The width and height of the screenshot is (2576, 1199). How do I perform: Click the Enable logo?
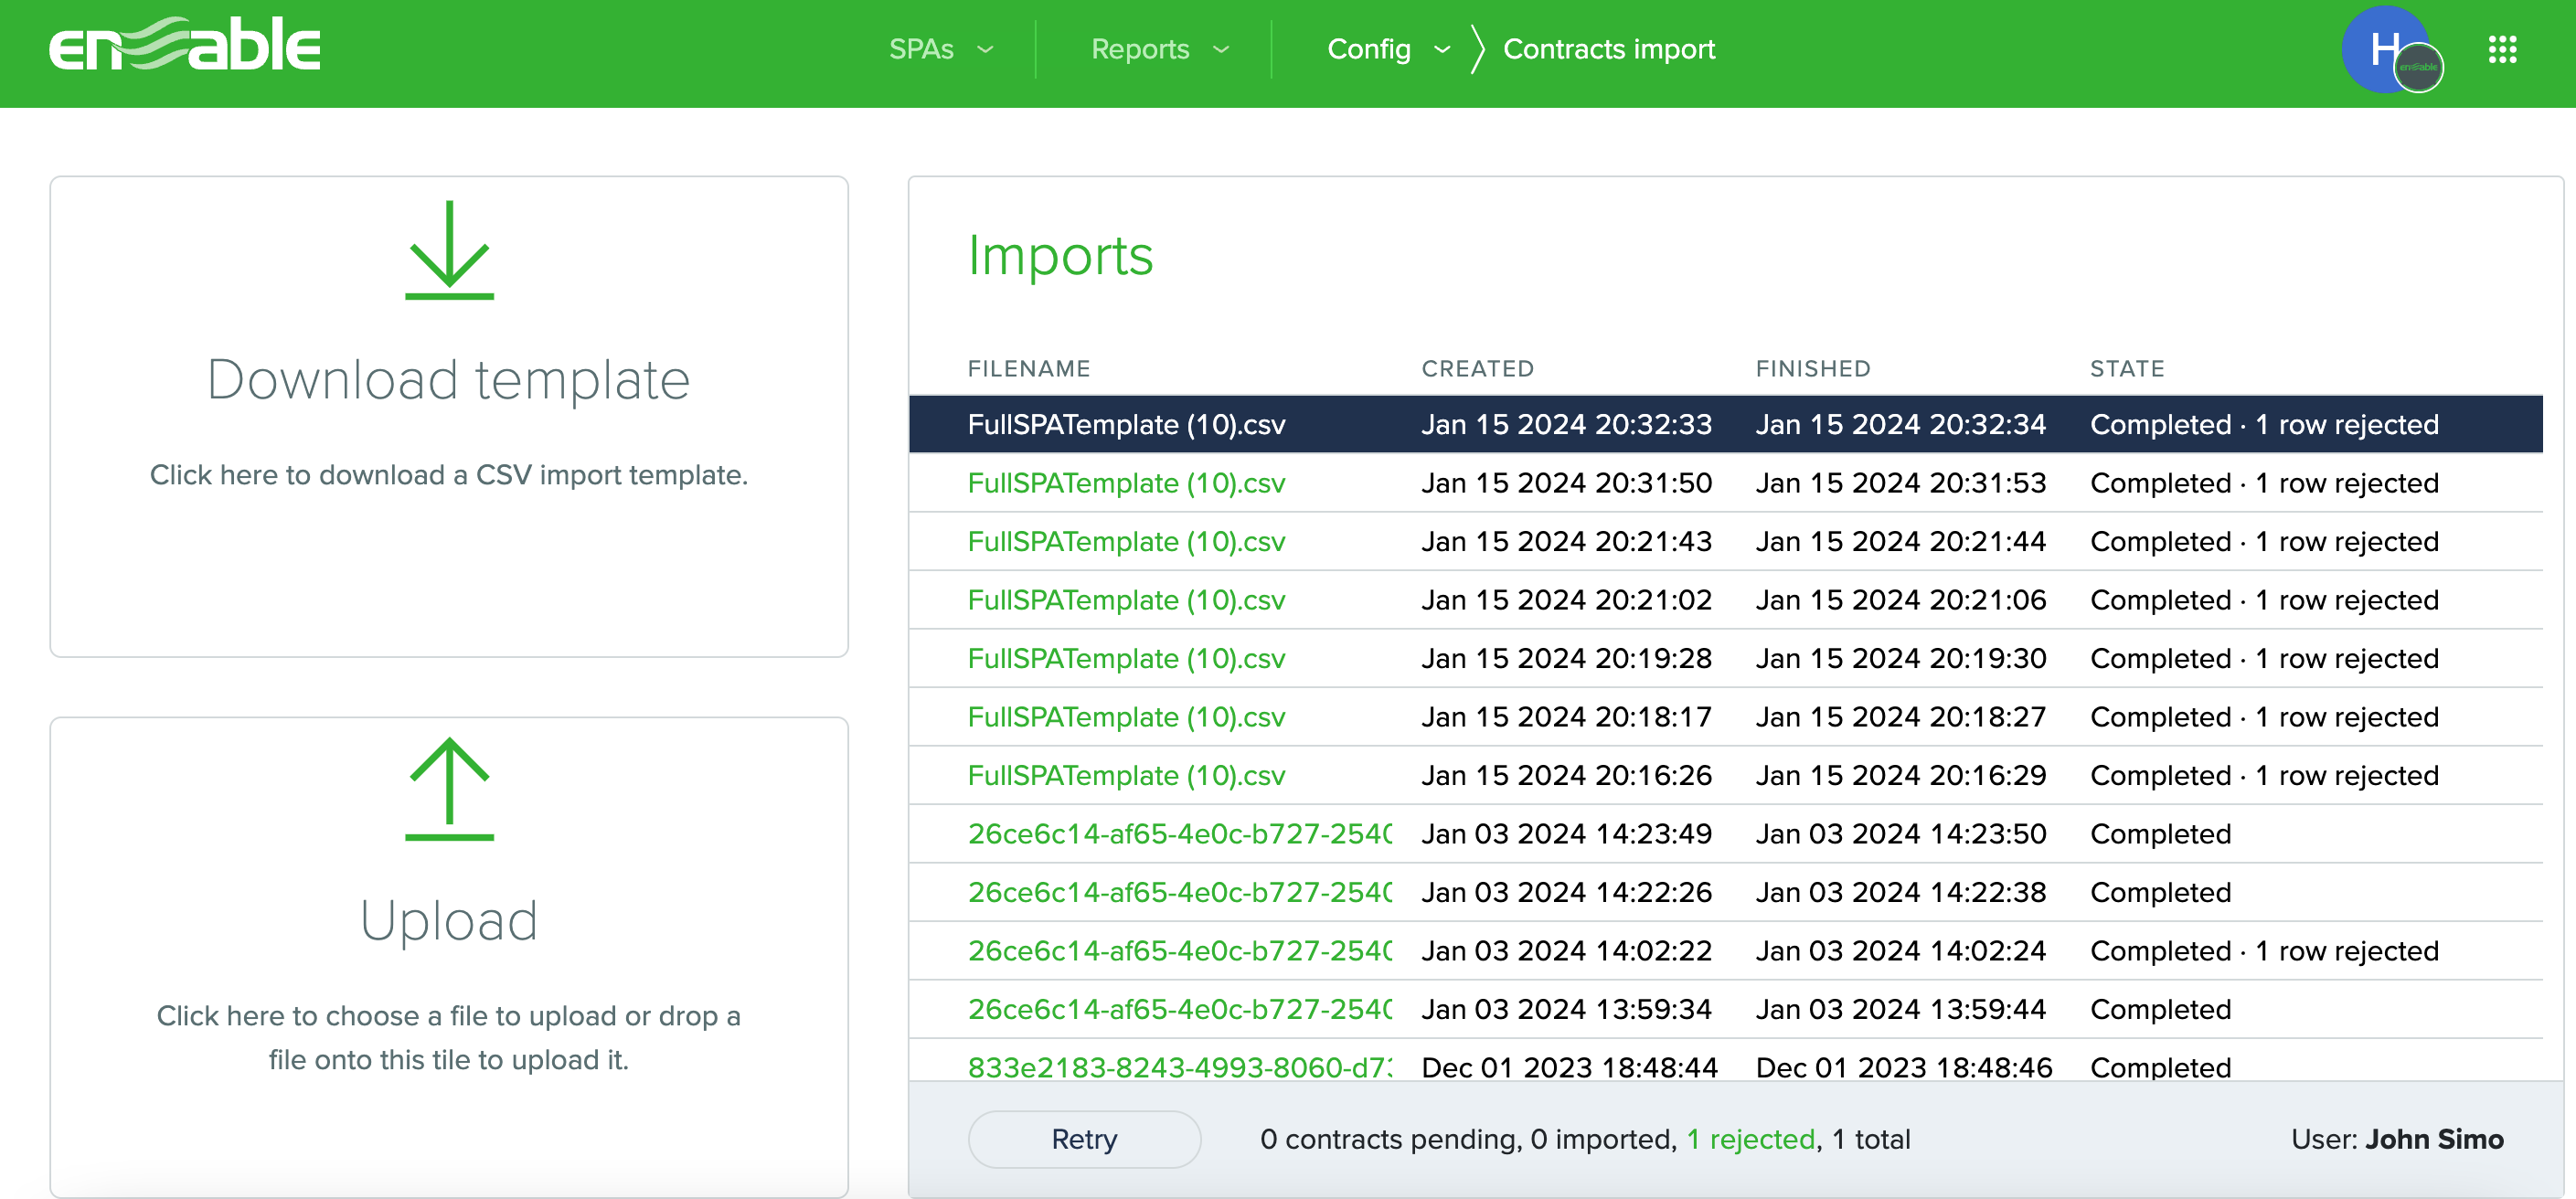coord(185,46)
